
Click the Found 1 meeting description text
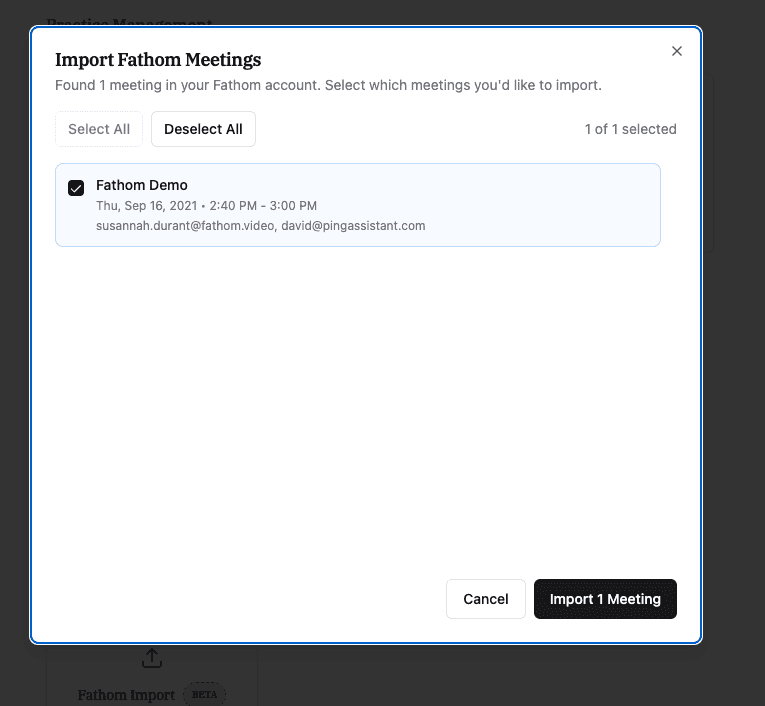pos(328,85)
